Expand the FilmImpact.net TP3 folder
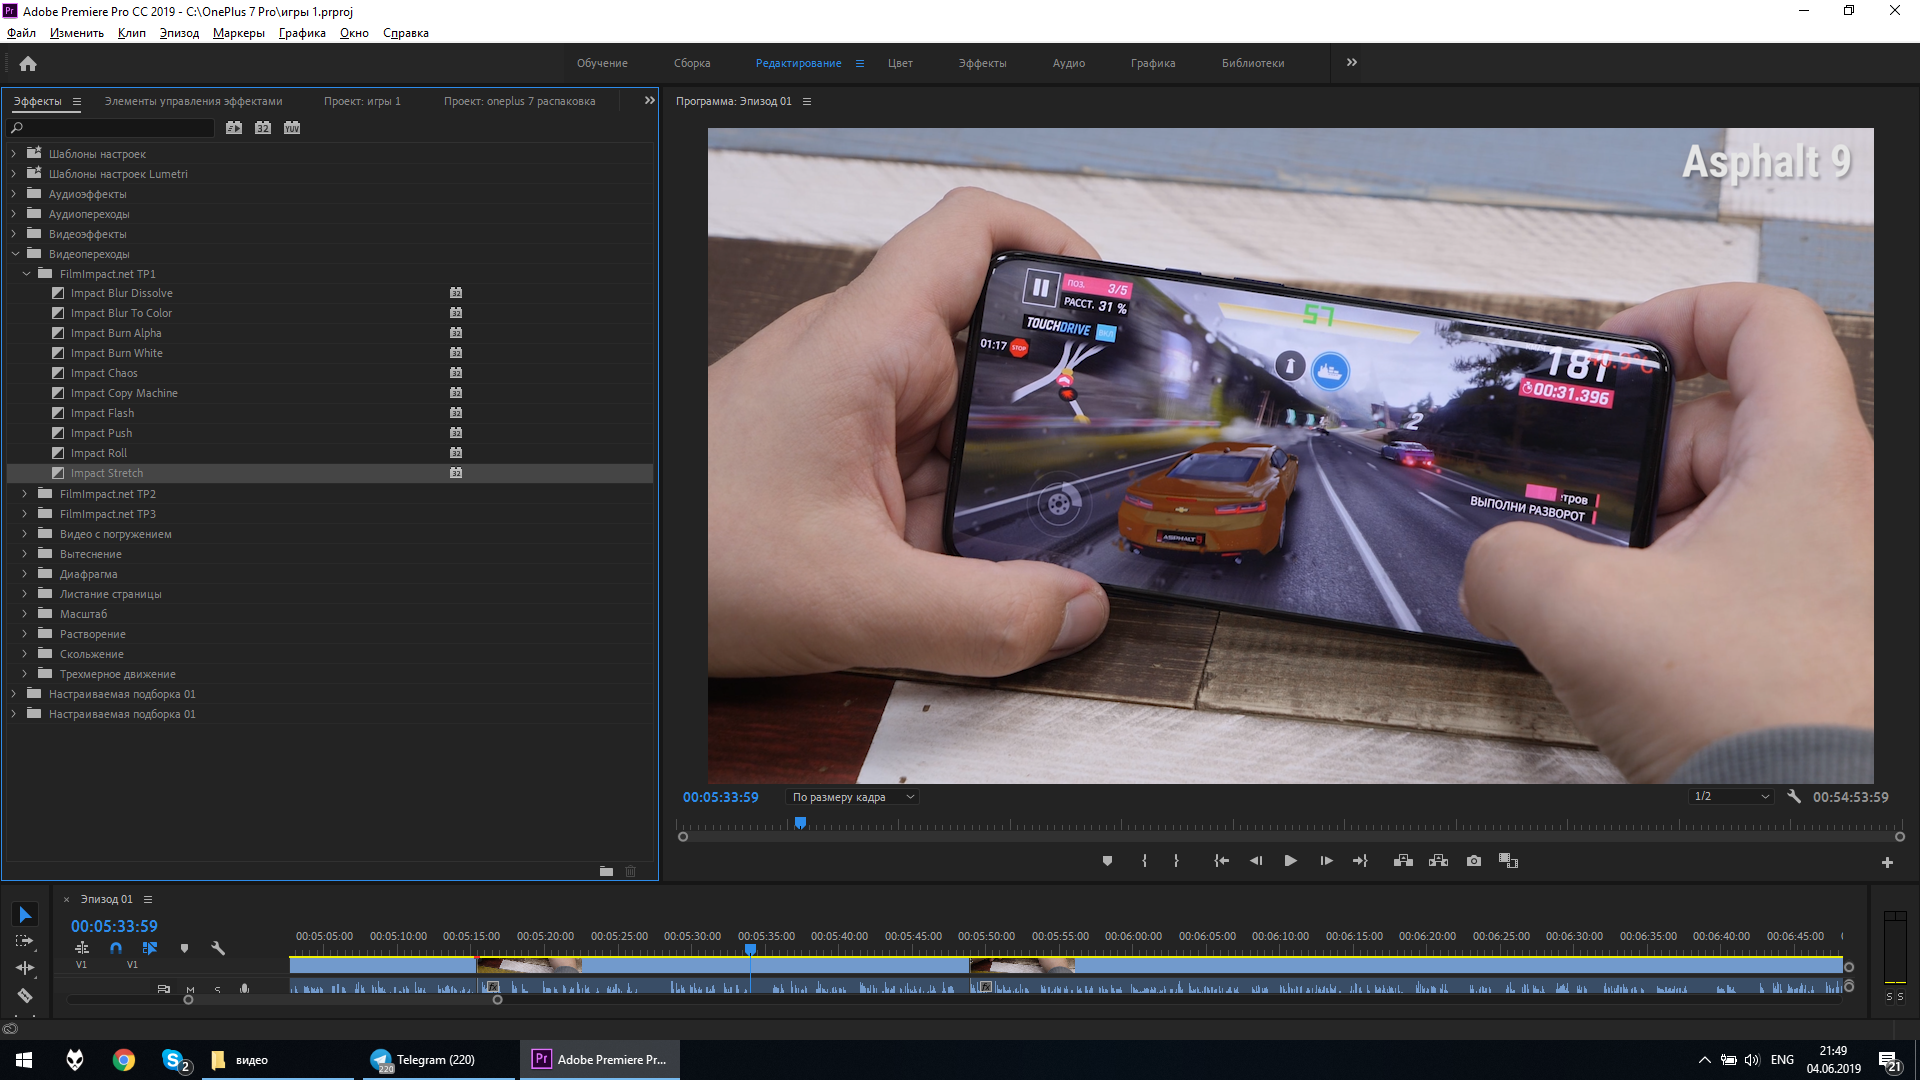This screenshot has height=1080, width=1920. (25, 514)
